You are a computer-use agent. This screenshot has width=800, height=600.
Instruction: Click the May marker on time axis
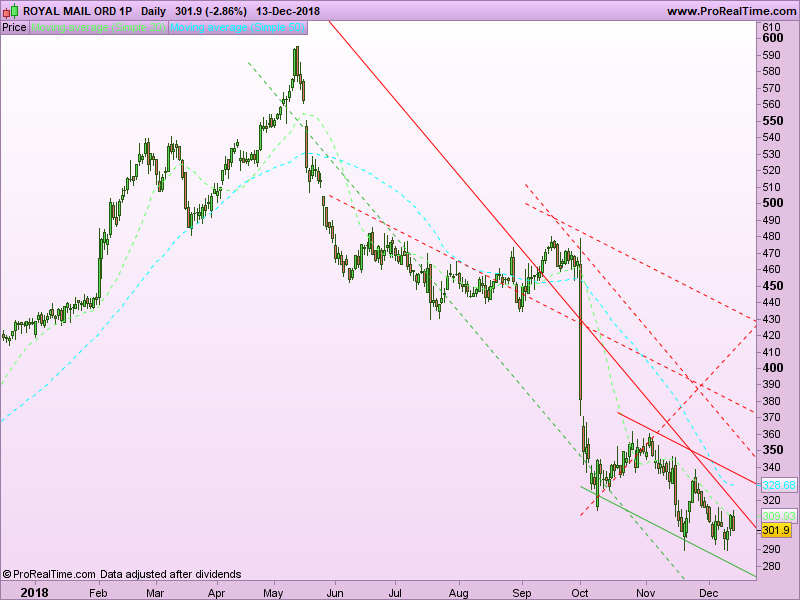pos(273,593)
